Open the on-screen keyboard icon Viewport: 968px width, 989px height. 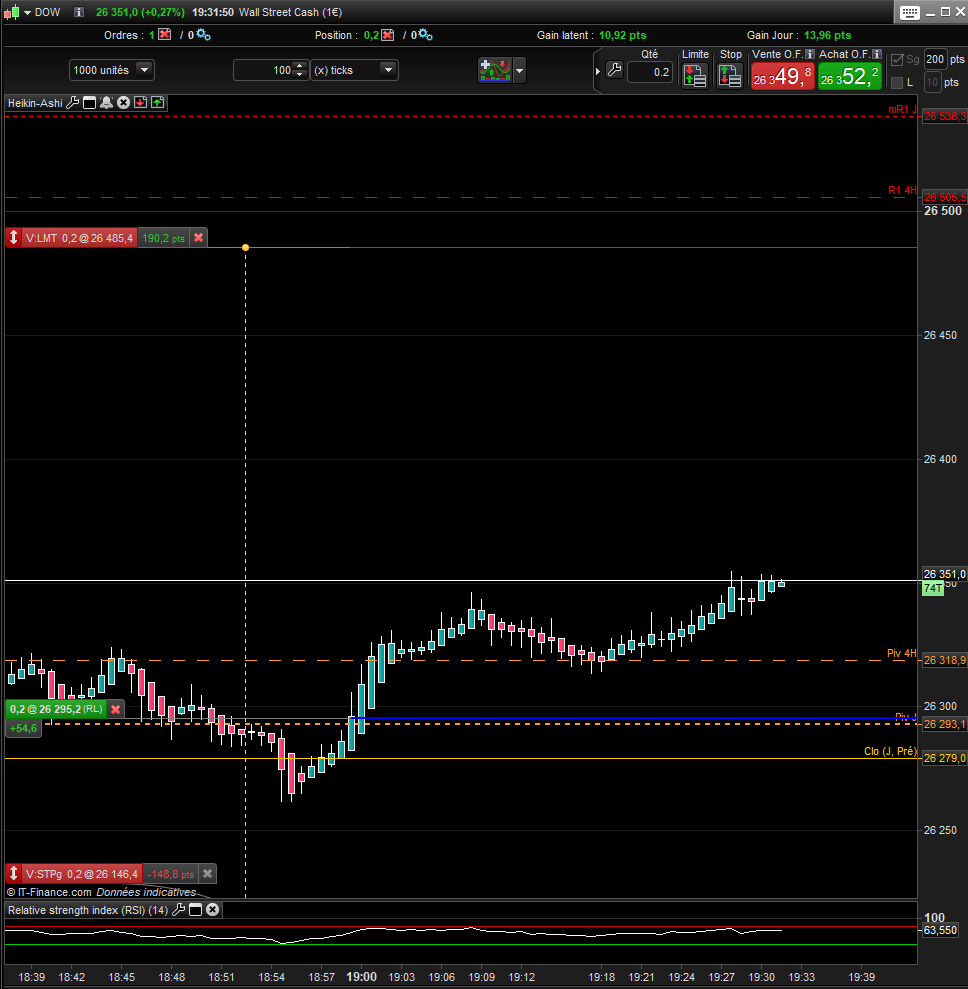[909, 13]
